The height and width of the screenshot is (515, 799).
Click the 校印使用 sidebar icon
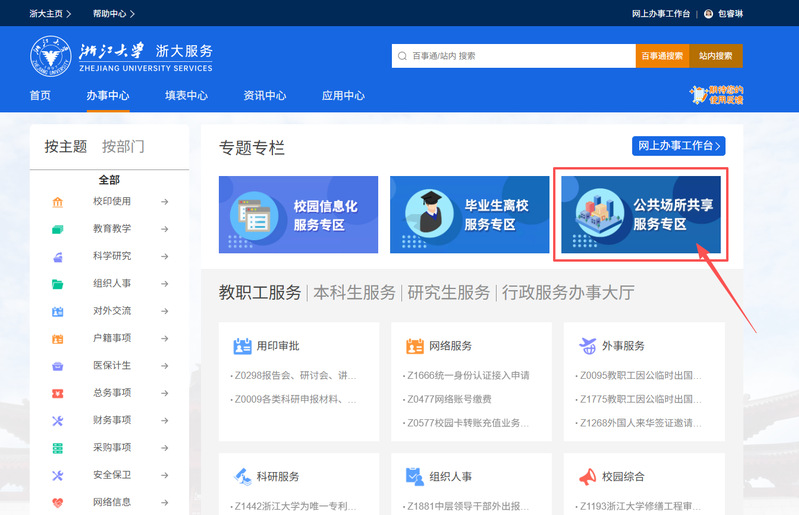pyautogui.click(x=58, y=202)
